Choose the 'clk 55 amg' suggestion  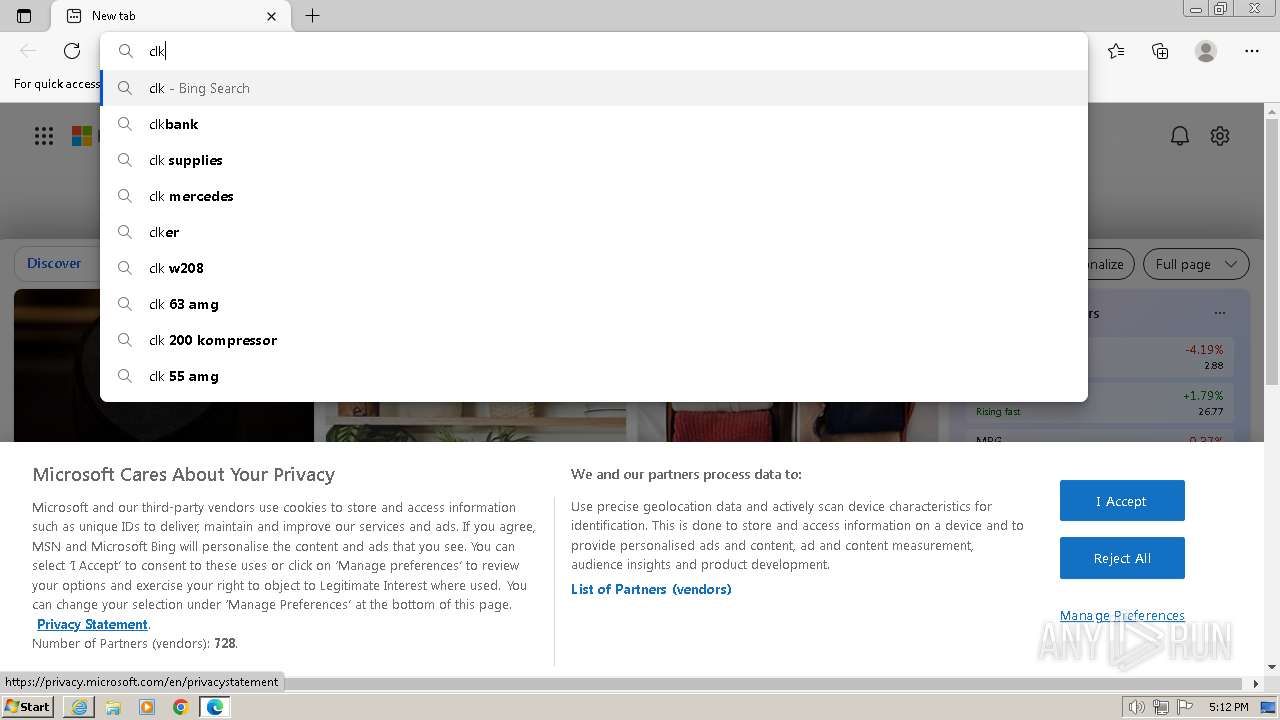594,376
